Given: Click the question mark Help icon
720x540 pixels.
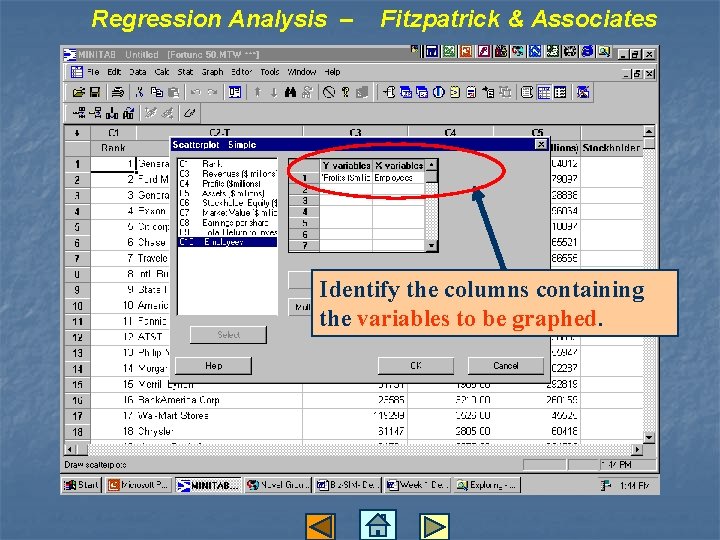Looking at the screenshot, I should (345, 92).
